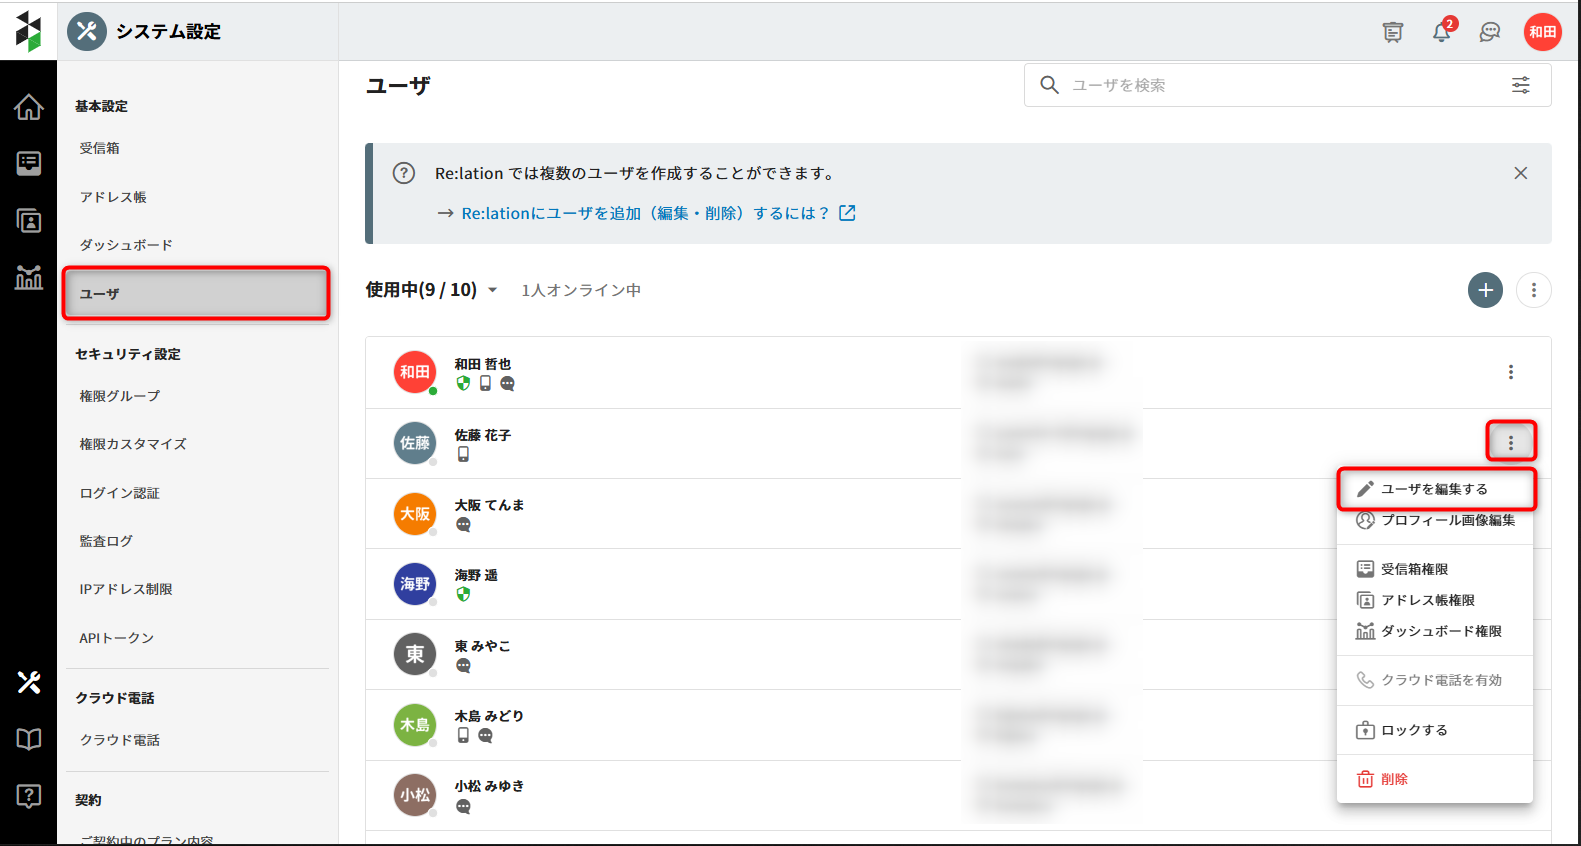Close the Re:lation info banner
This screenshot has width=1581, height=846.
(1520, 173)
